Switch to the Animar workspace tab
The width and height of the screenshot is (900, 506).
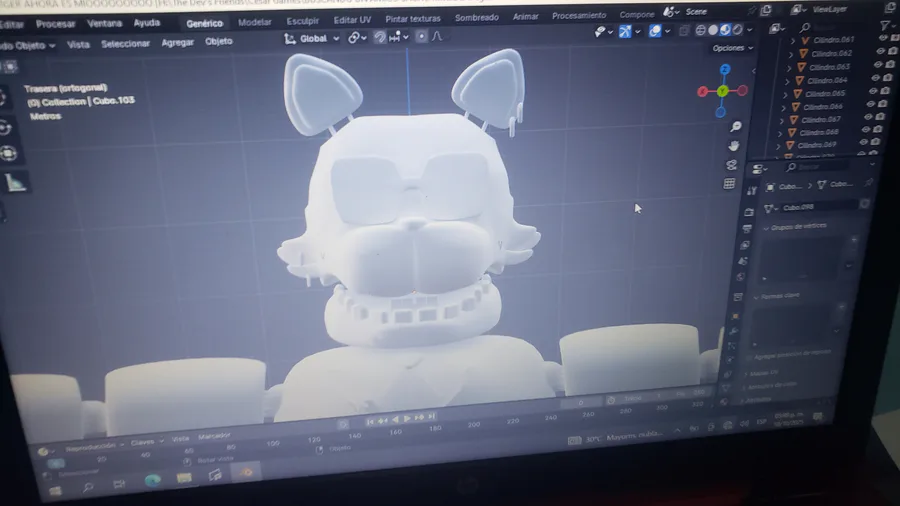[x=525, y=16]
